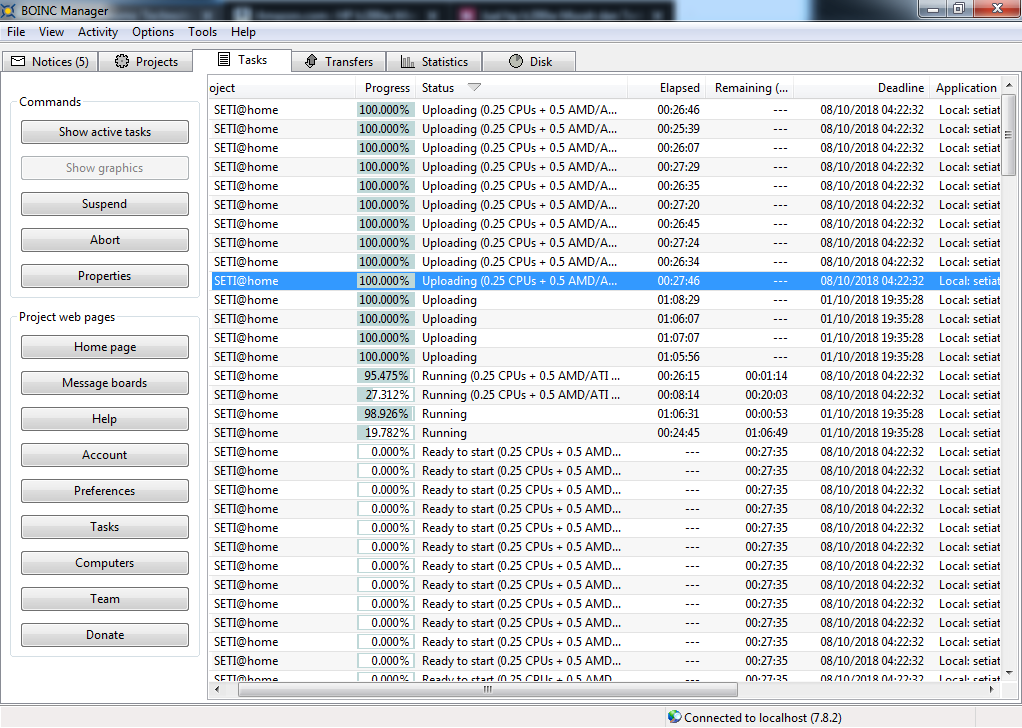Screen dimensions: 1022x728
Task: Sort by the Progress column header
Action: tap(386, 87)
